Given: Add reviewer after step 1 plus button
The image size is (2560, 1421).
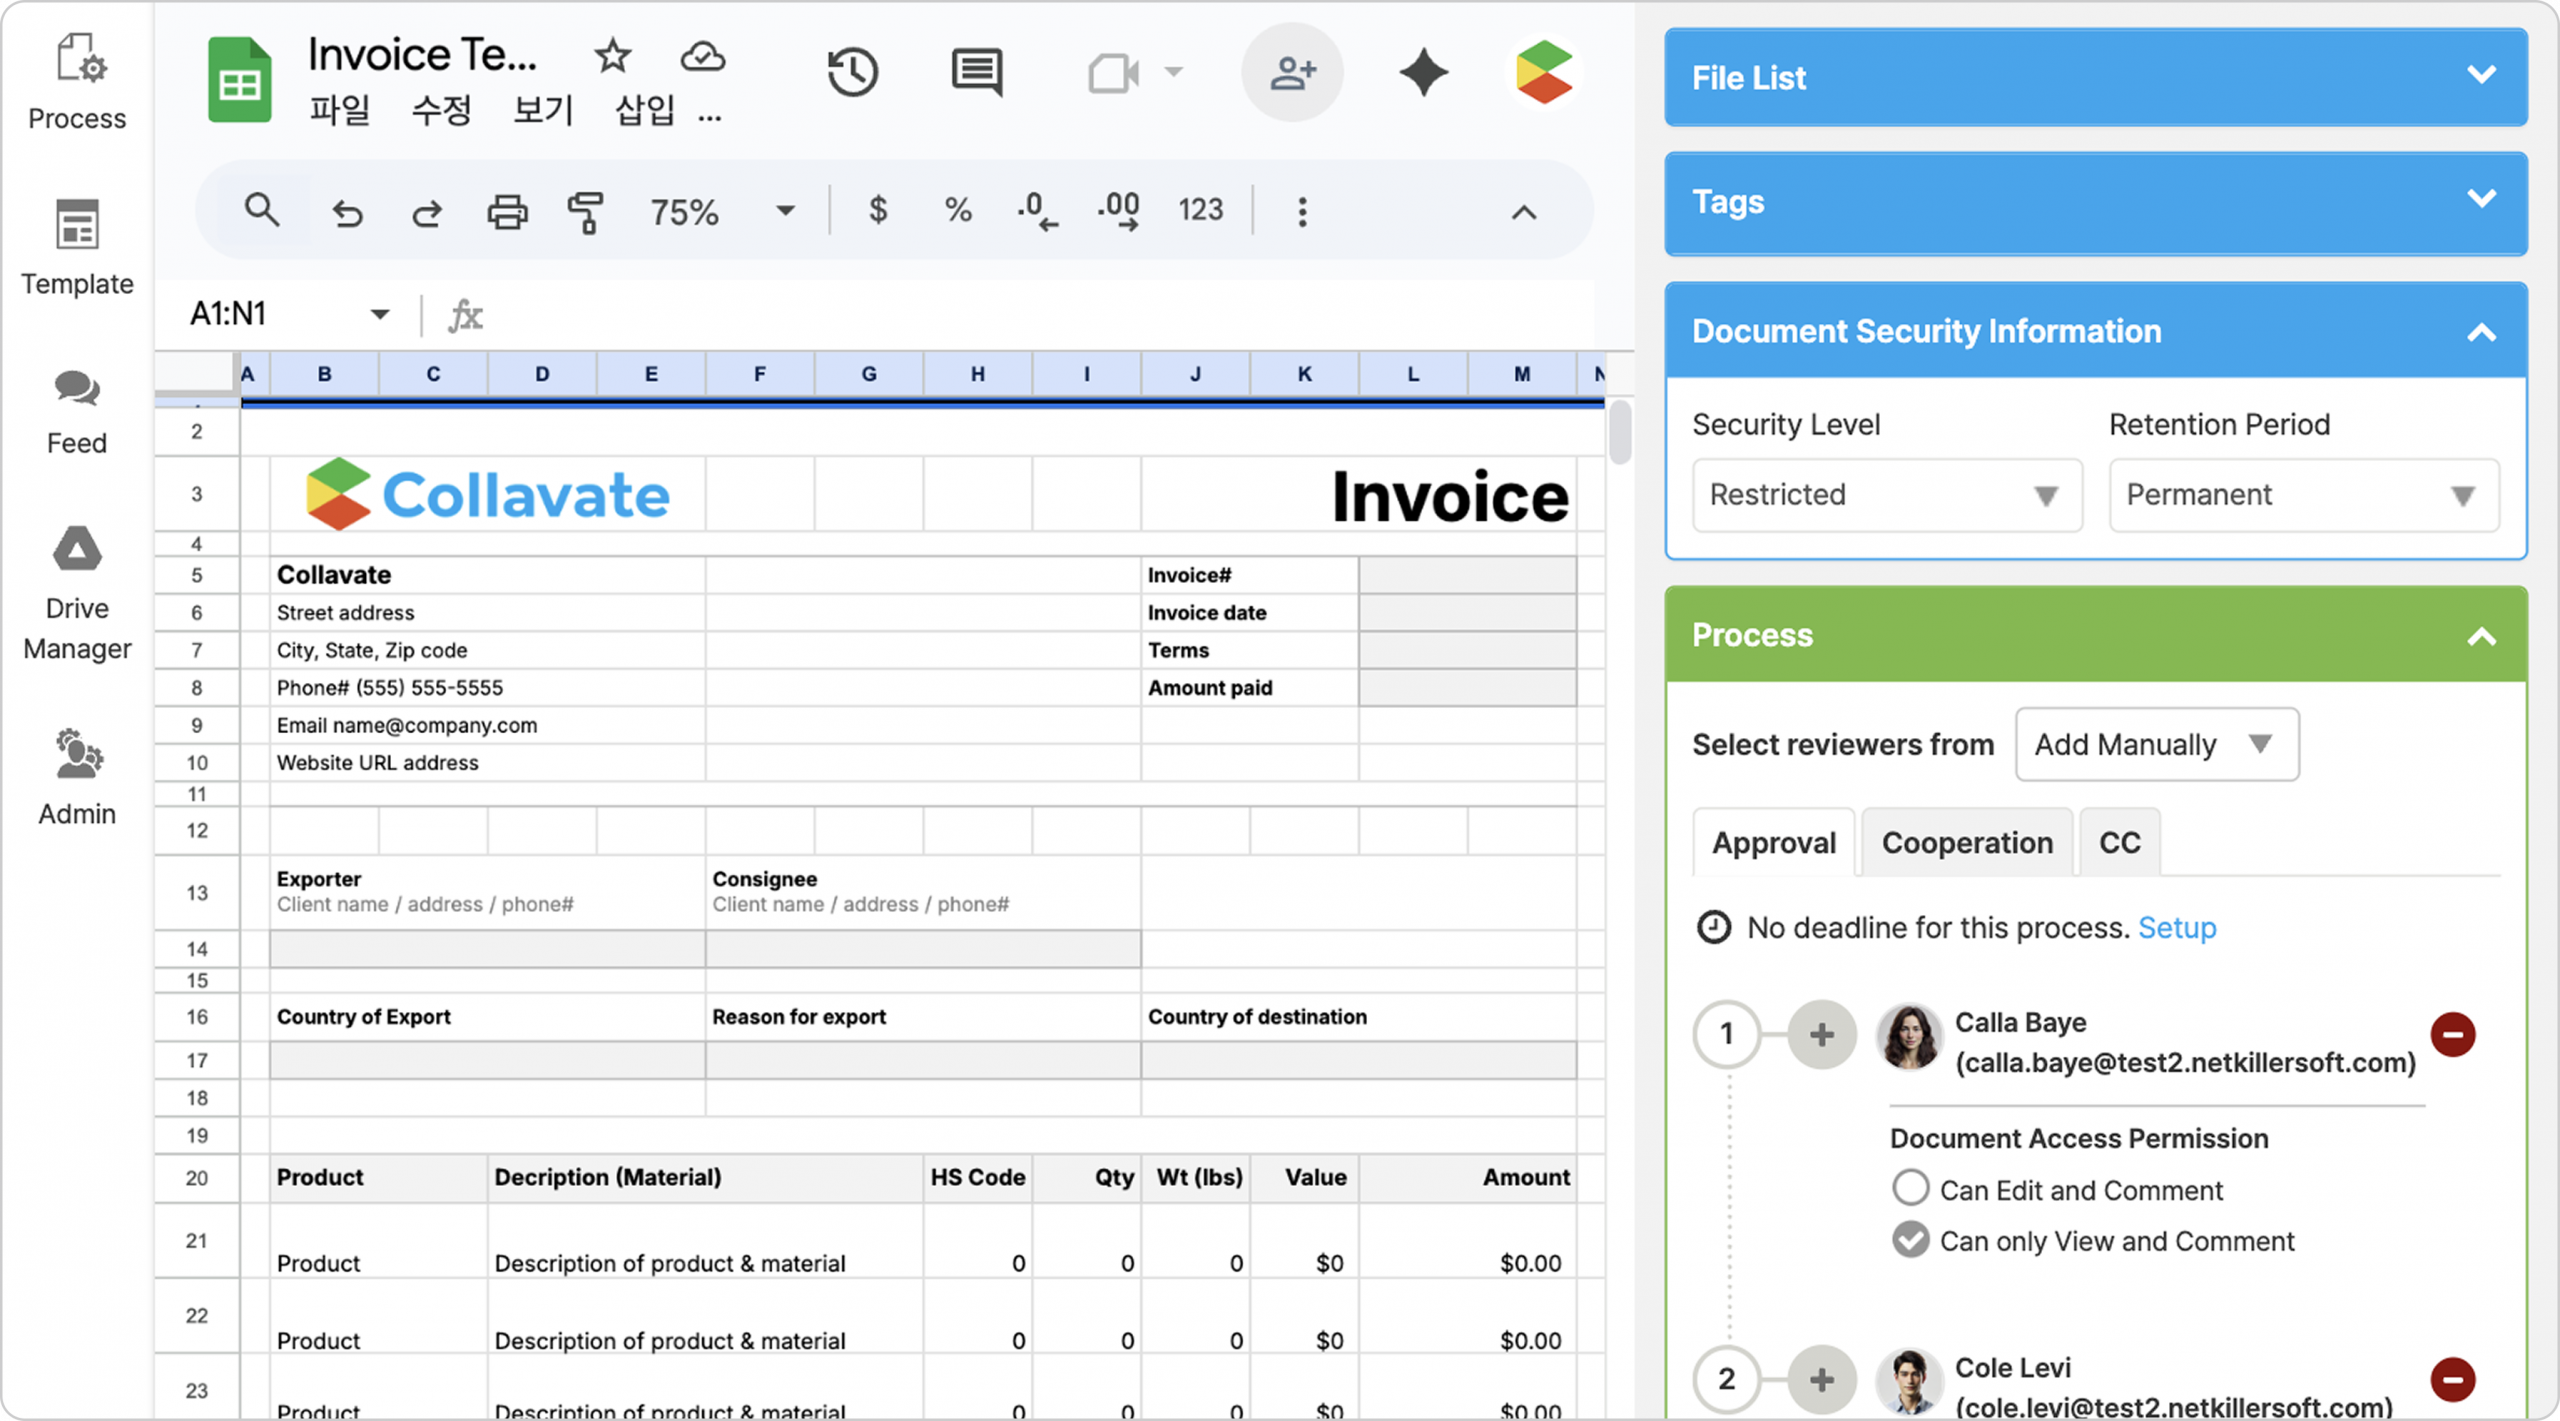Looking at the screenshot, I should [1821, 1034].
